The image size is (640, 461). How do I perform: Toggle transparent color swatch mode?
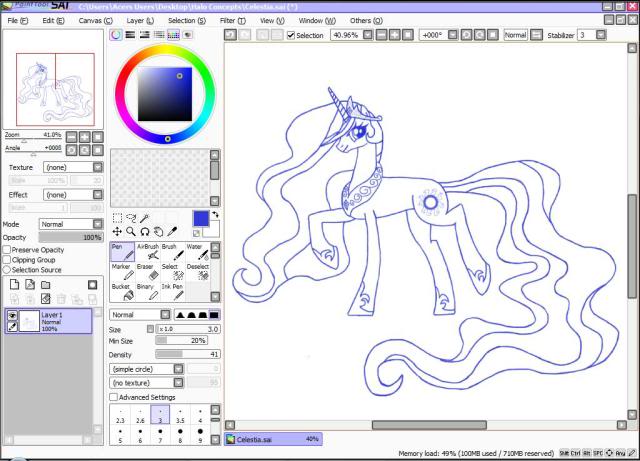tap(197, 233)
